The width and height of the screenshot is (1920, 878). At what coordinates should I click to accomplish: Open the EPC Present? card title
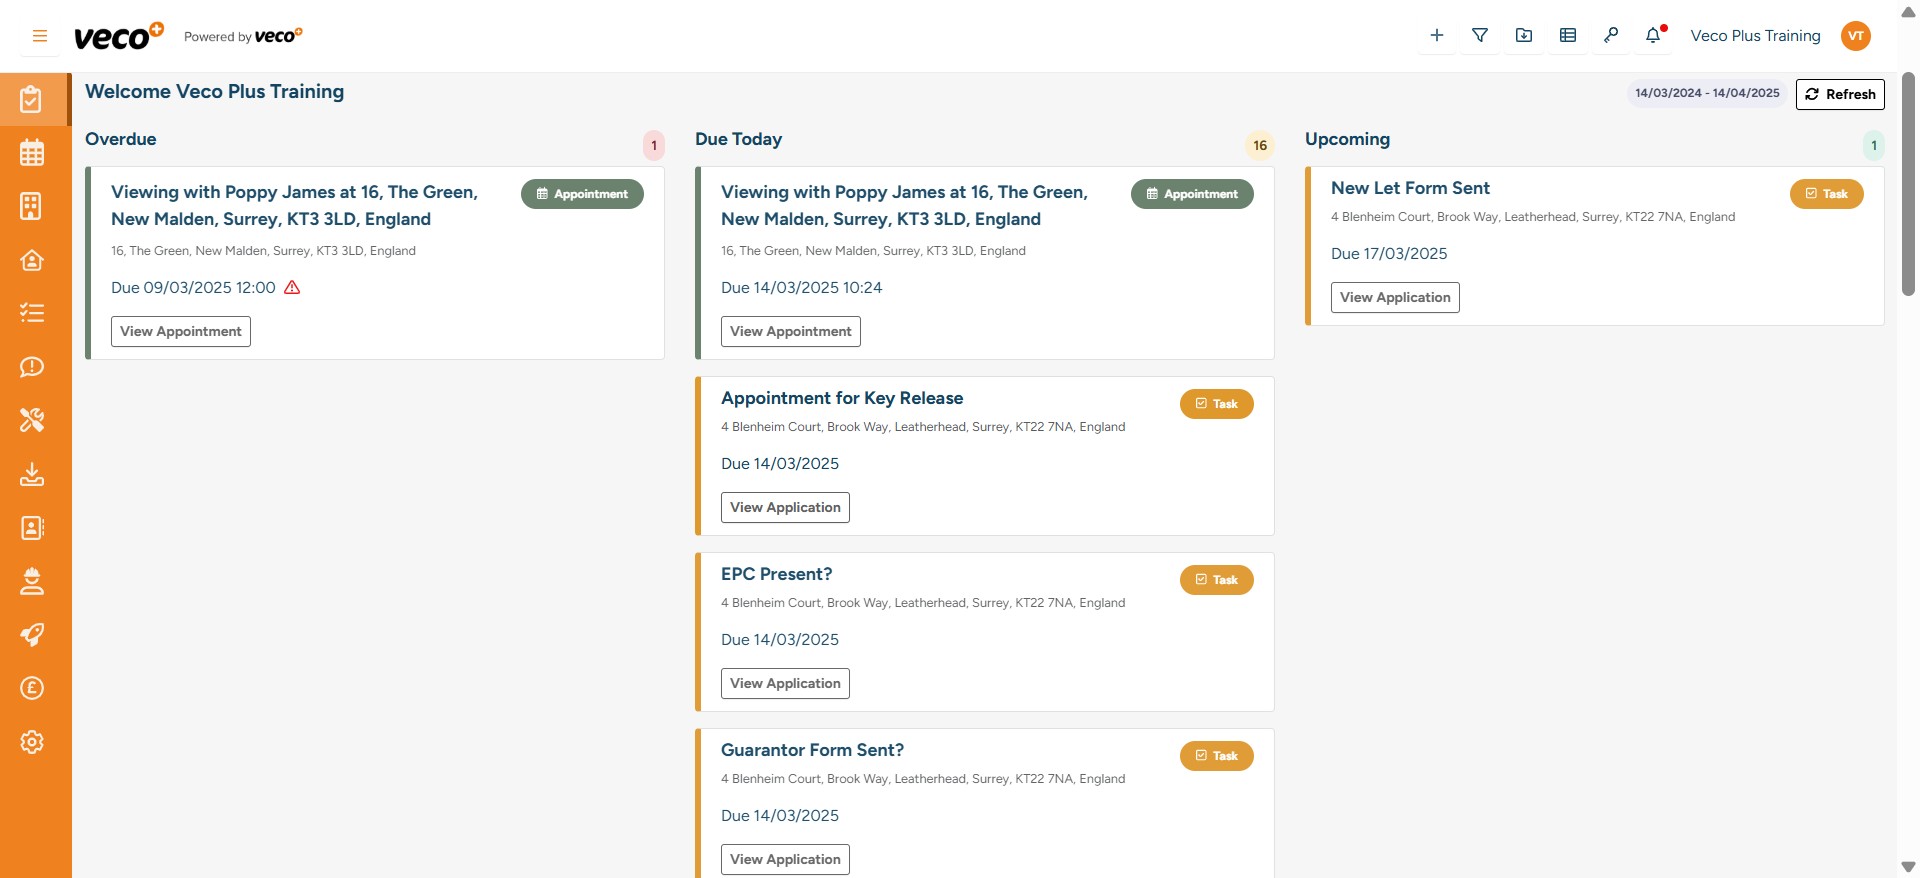[776, 574]
